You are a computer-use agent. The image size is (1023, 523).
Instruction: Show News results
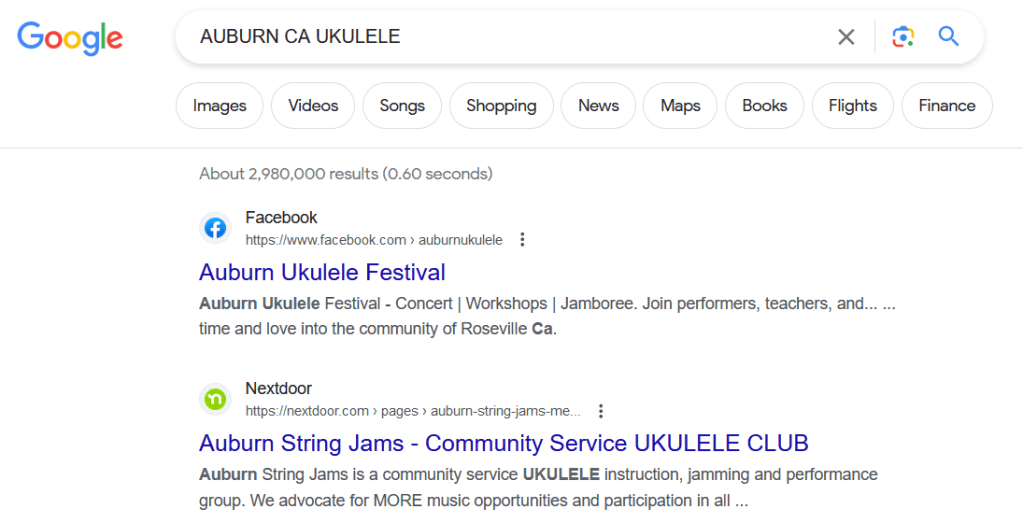click(x=598, y=106)
